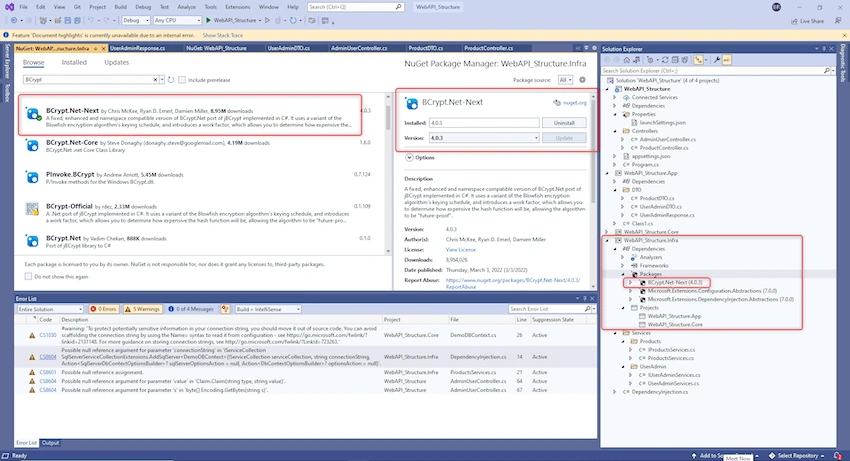This screenshot has width=850, height=461.
Task: Start debugging with green play arrow
Action: click(x=208, y=21)
